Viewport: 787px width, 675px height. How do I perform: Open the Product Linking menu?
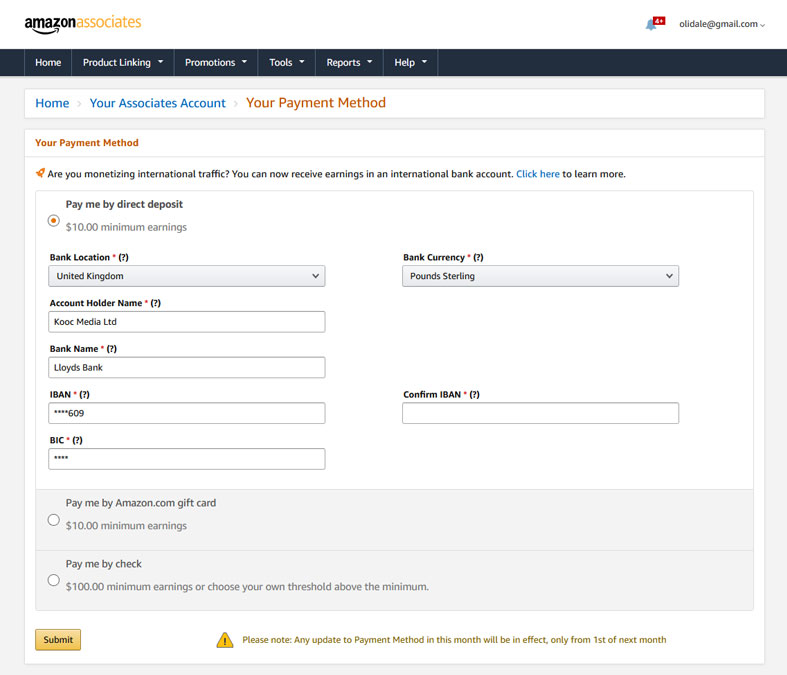123,62
